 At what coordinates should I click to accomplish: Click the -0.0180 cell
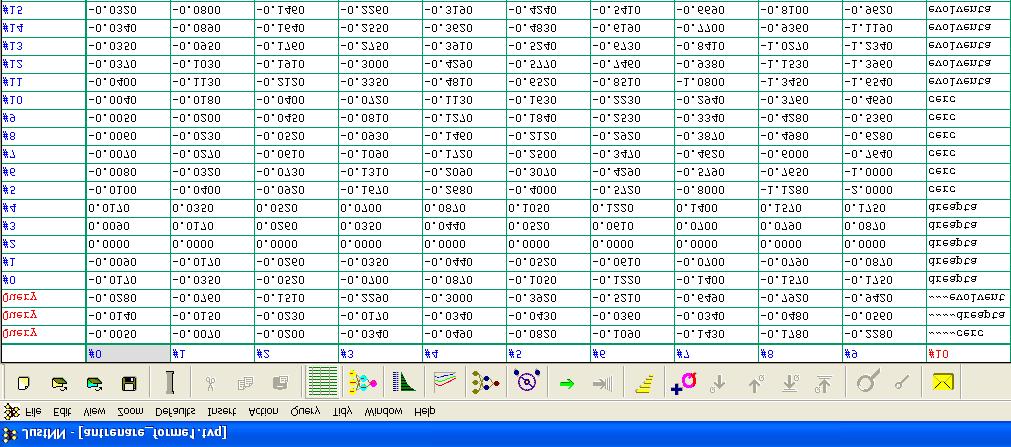212,101
